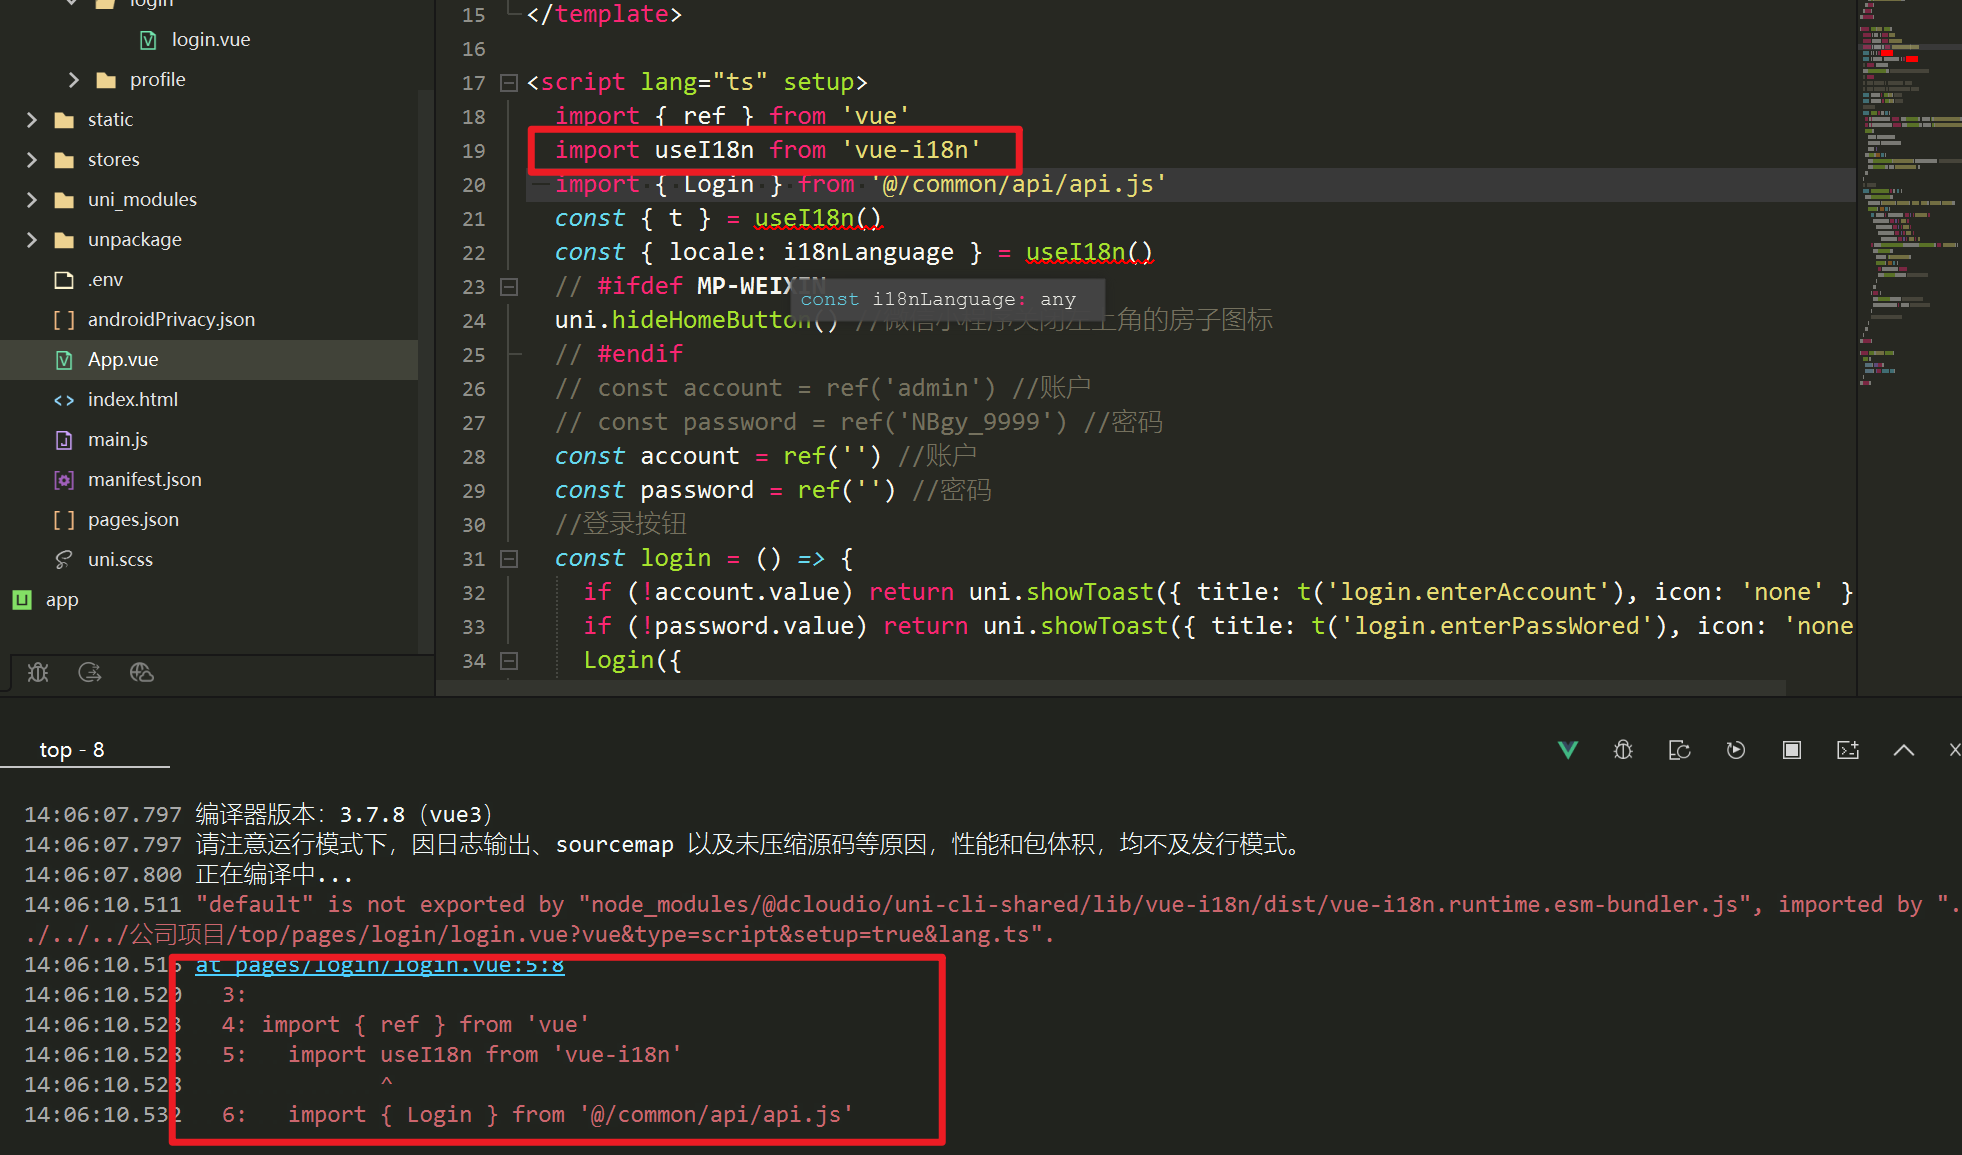Expand the uni_modules folder
This screenshot has width=1962, height=1155.
tap(32, 200)
